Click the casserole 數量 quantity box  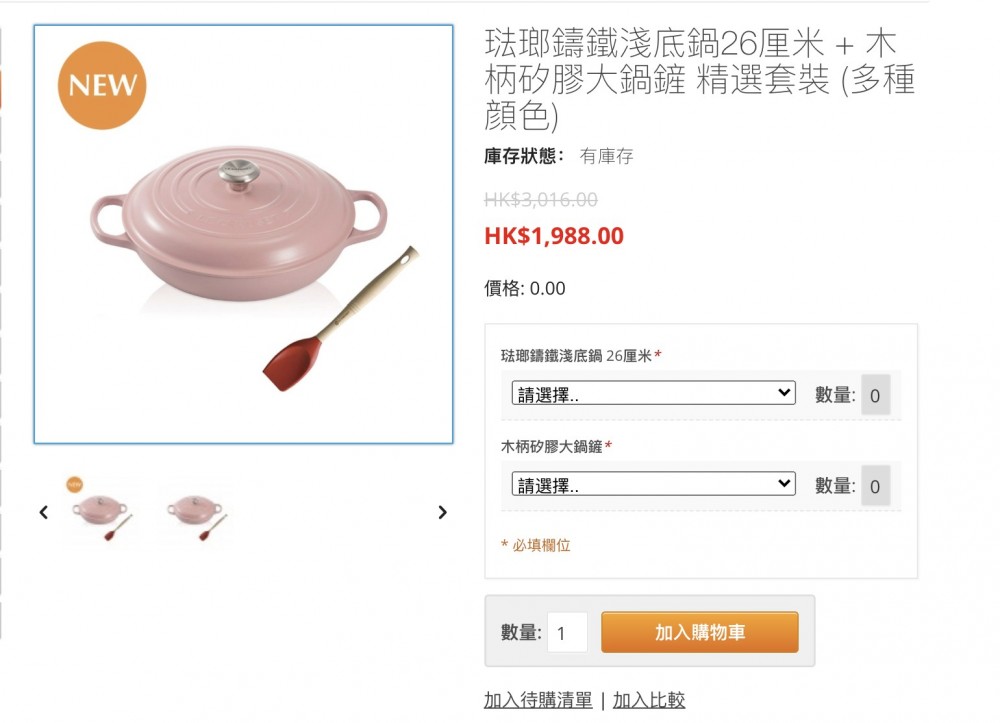[875, 395]
